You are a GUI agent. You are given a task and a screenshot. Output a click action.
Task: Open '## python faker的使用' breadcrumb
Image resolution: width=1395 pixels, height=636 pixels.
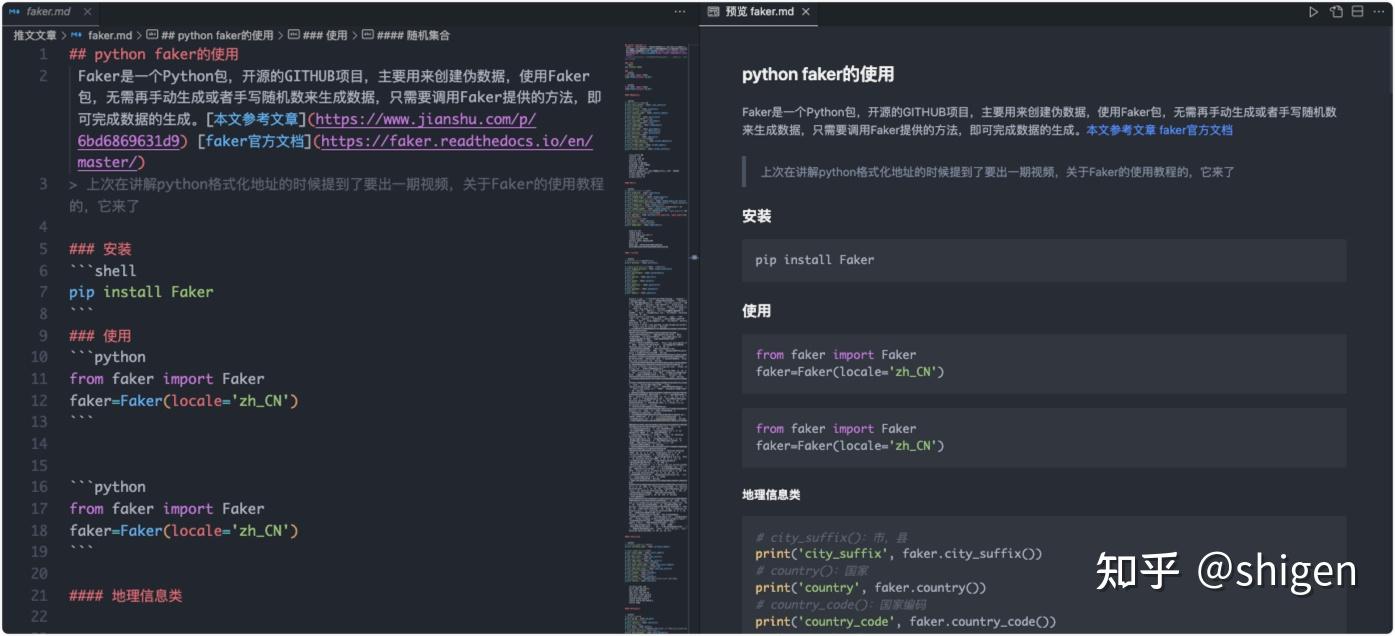[x=217, y=35]
